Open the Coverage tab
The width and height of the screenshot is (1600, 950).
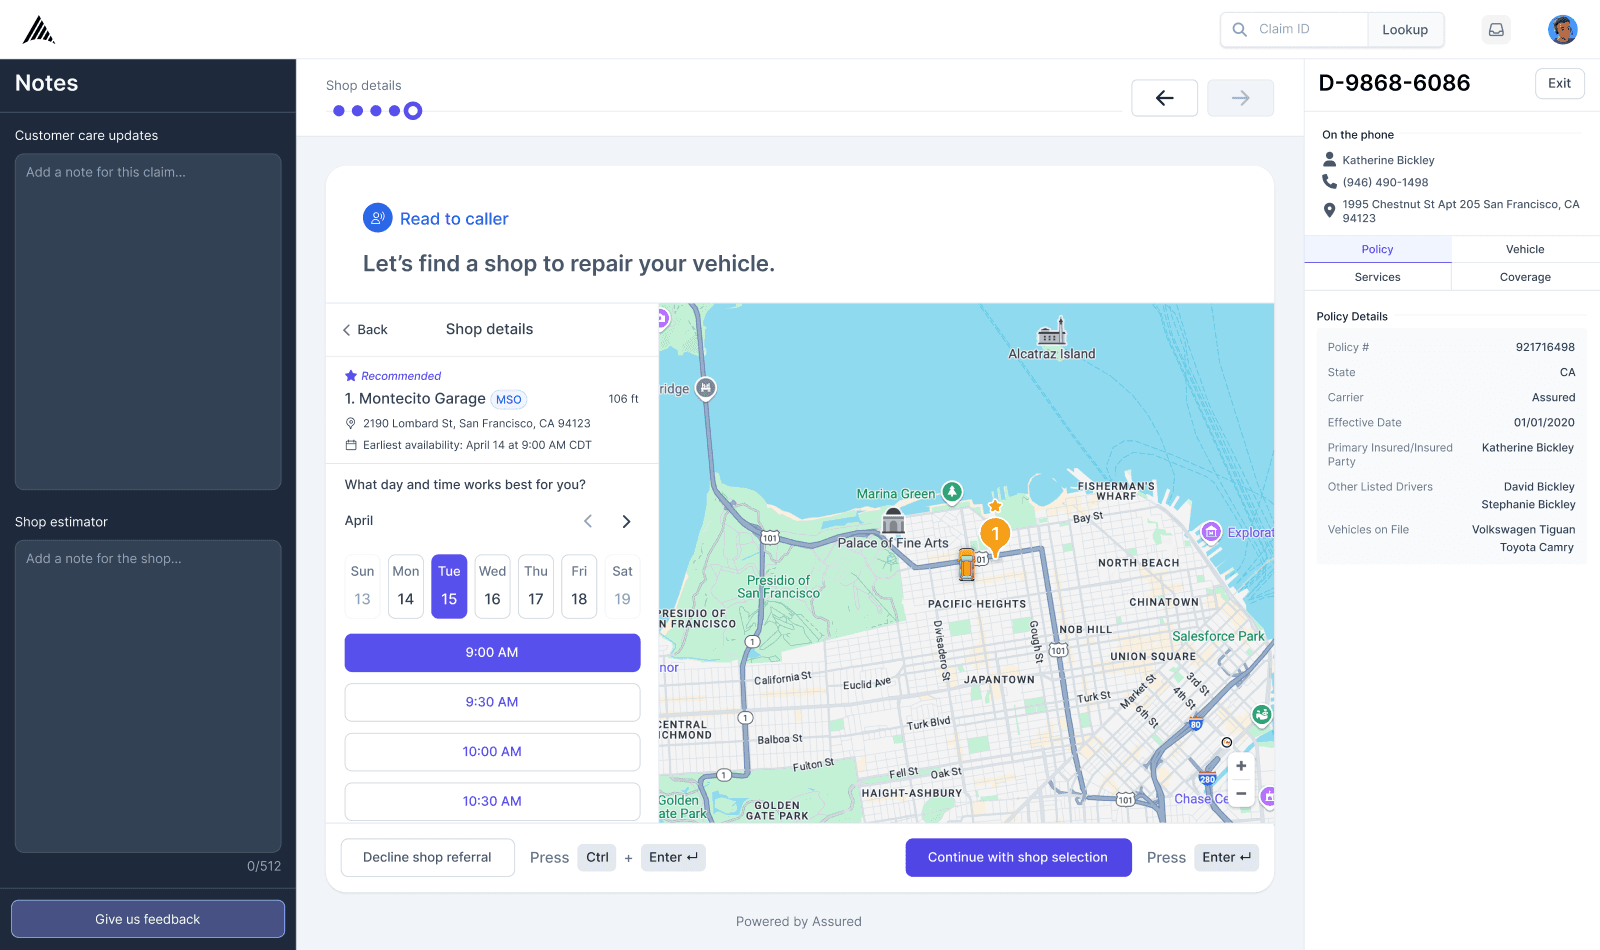1524,277
